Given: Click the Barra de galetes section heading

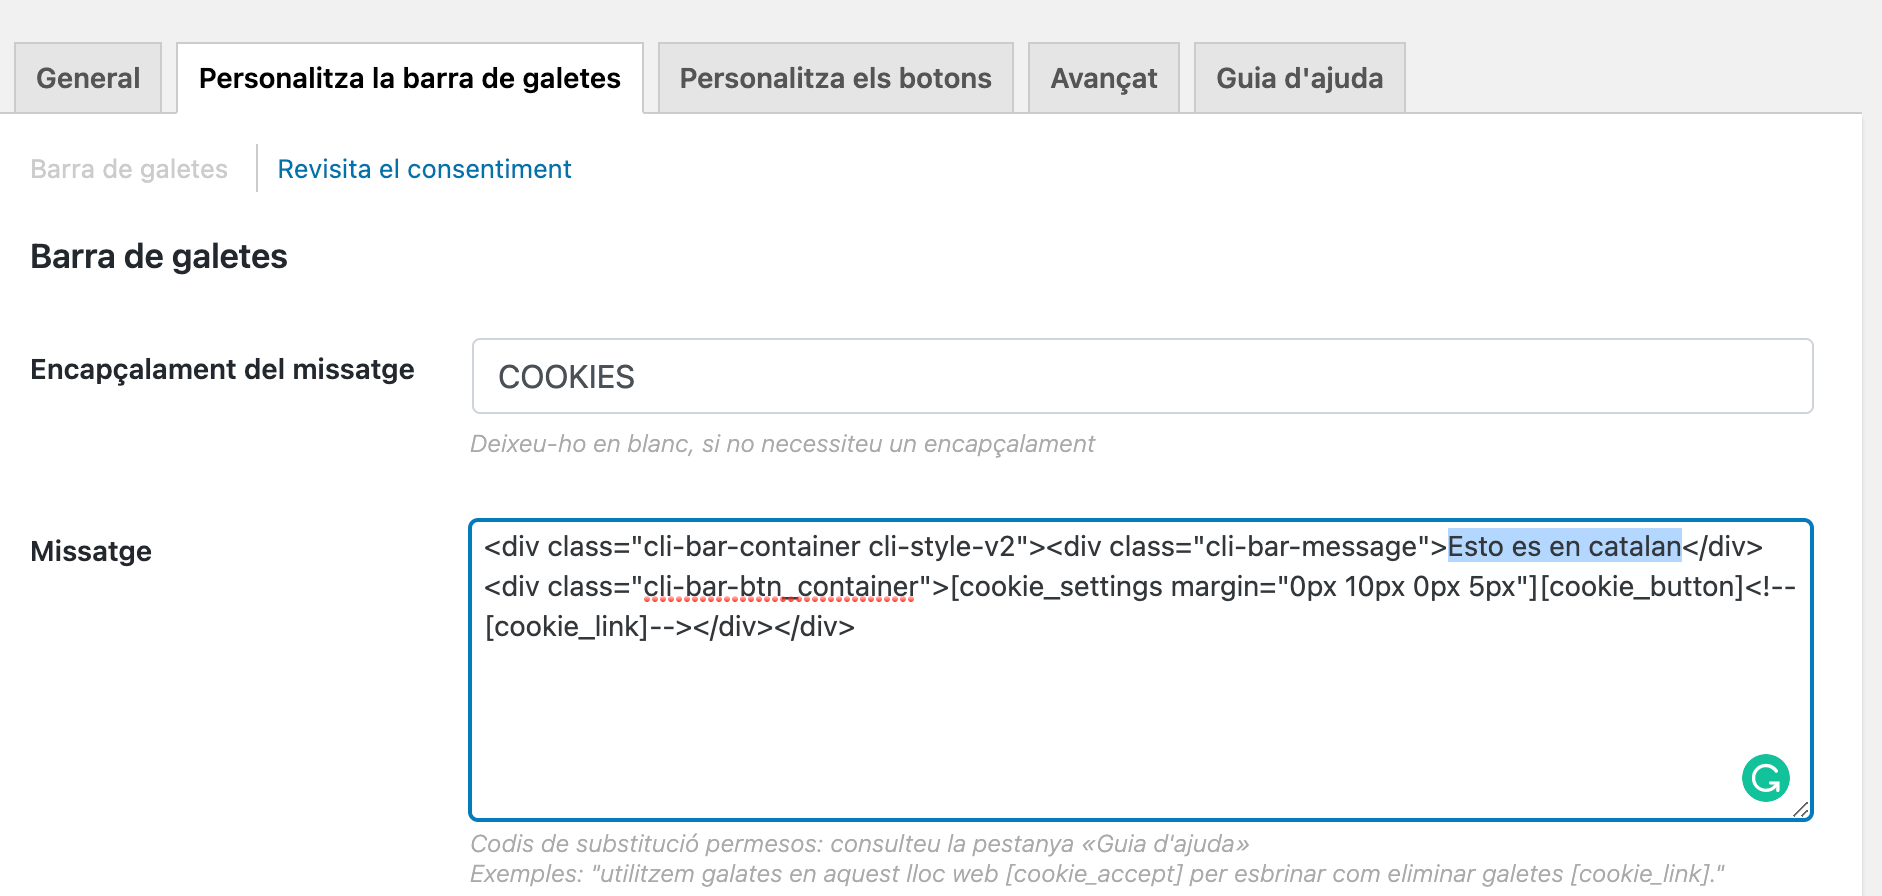Looking at the screenshot, I should tap(159, 256).
